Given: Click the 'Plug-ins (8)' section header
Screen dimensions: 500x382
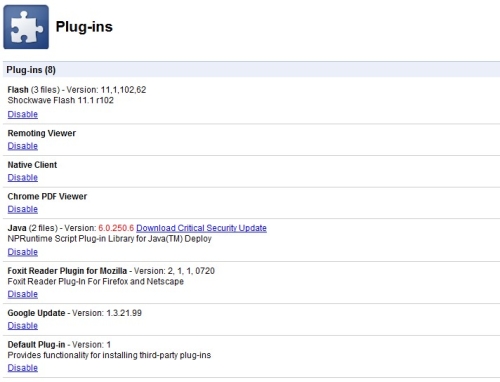Looking at the screenshot, I should [251, 70].
